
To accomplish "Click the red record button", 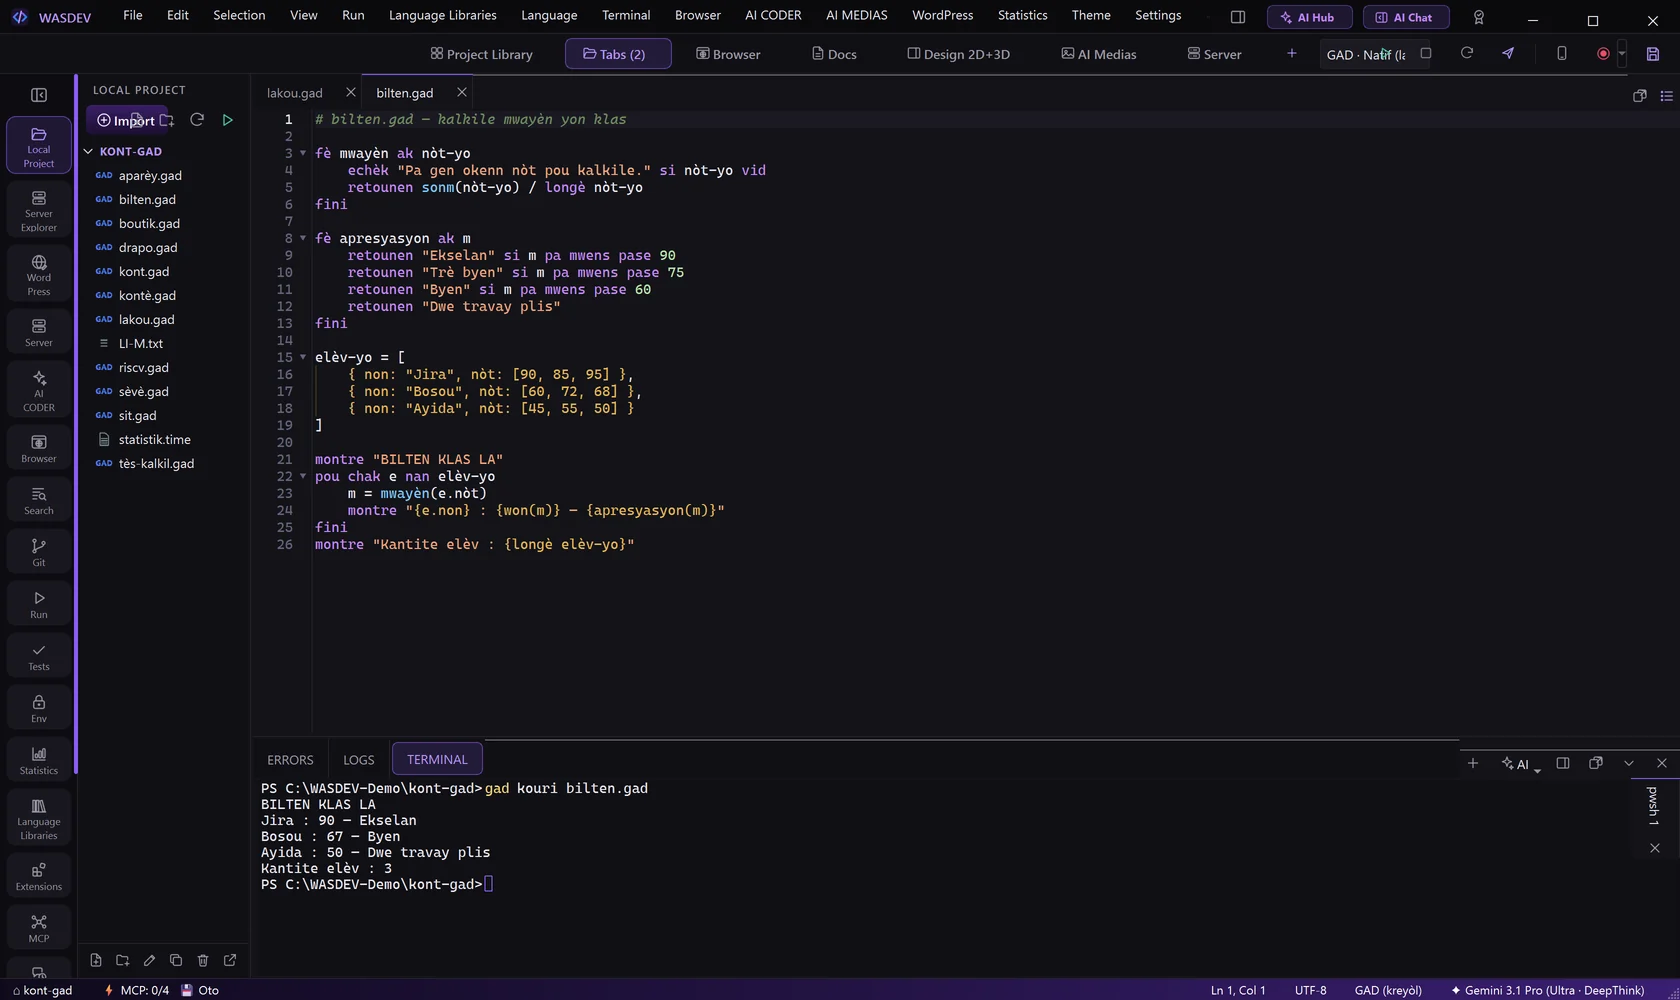I will pyautogui.click(x=1603, y=54).
